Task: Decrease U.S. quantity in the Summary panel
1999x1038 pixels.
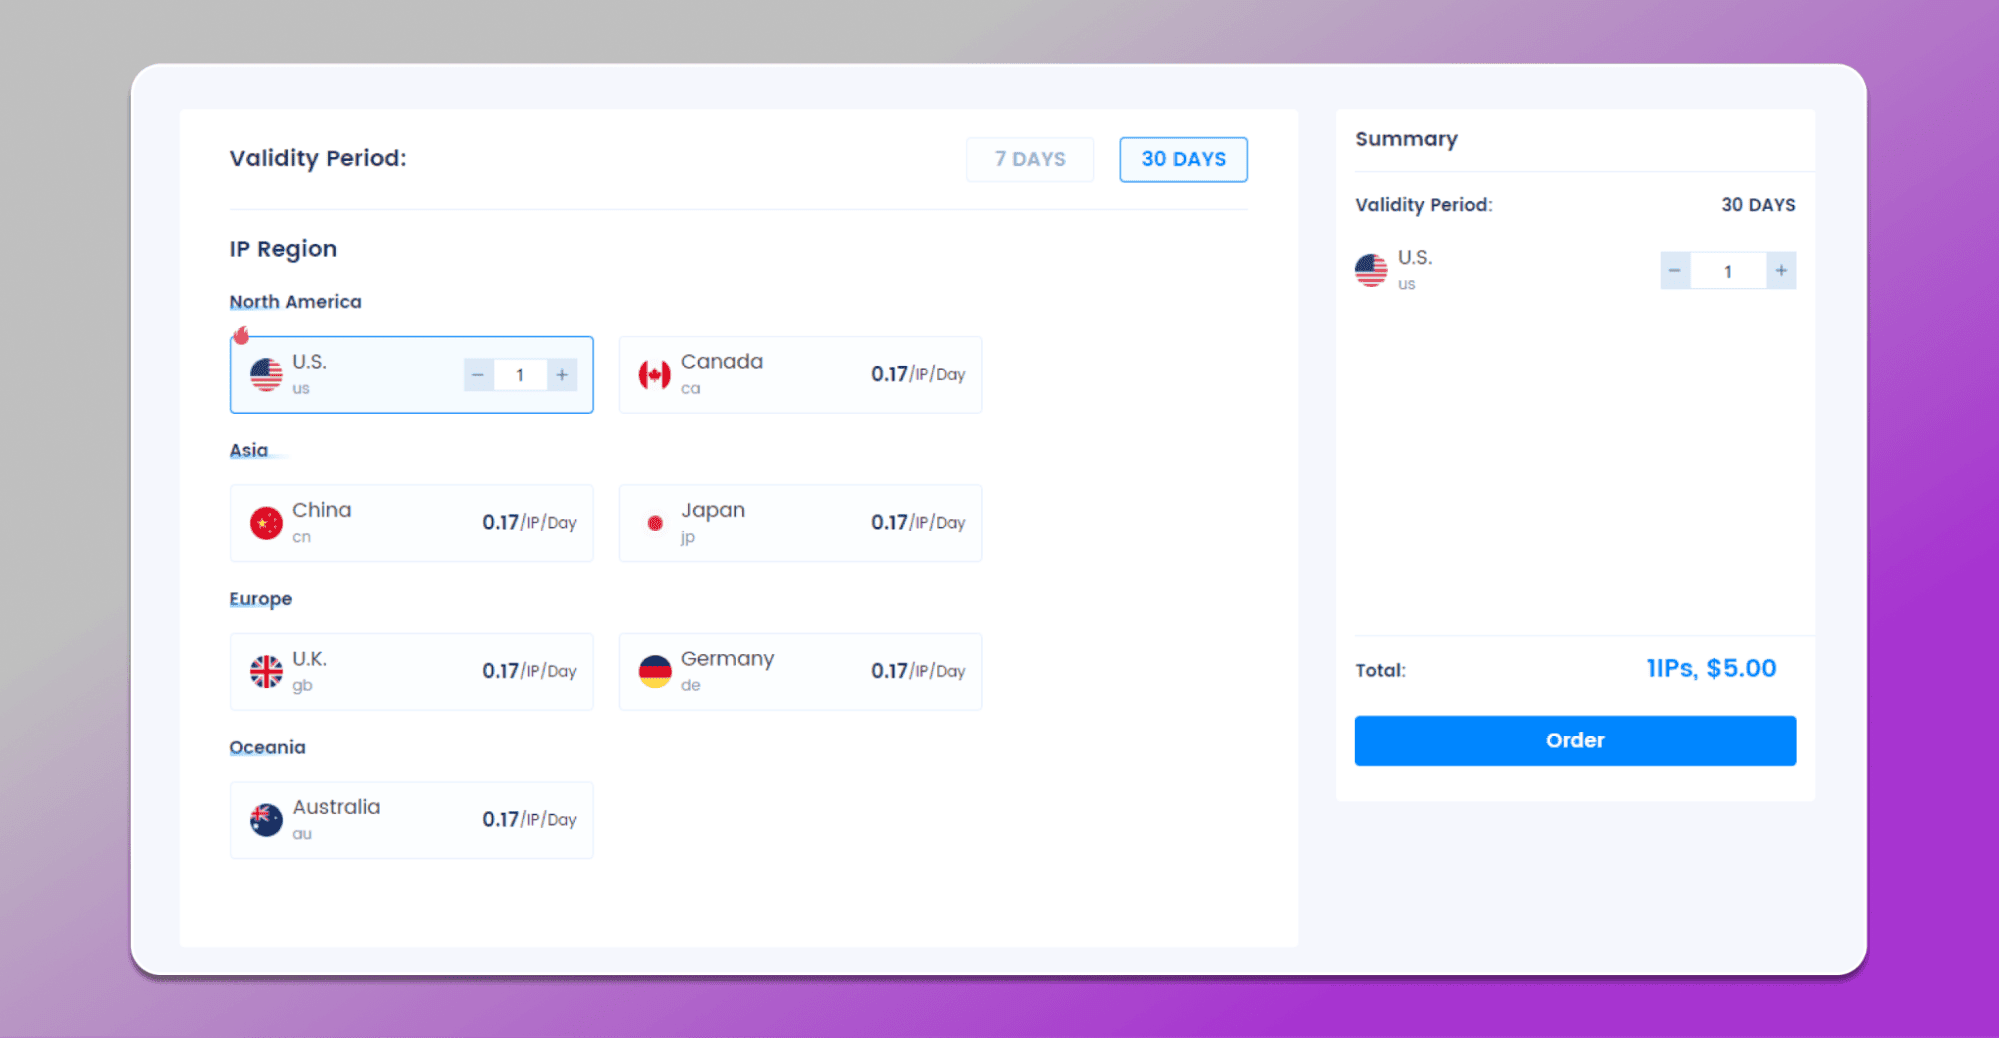Action: point(1675,270)
